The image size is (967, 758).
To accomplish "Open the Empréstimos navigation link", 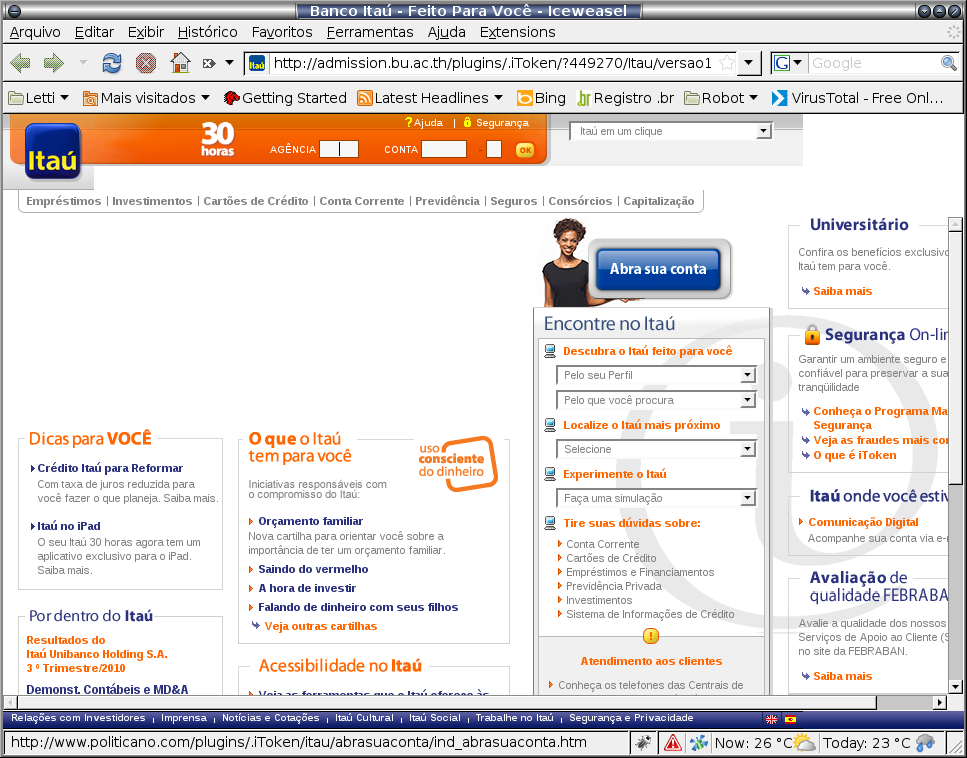I will (64, 201).
